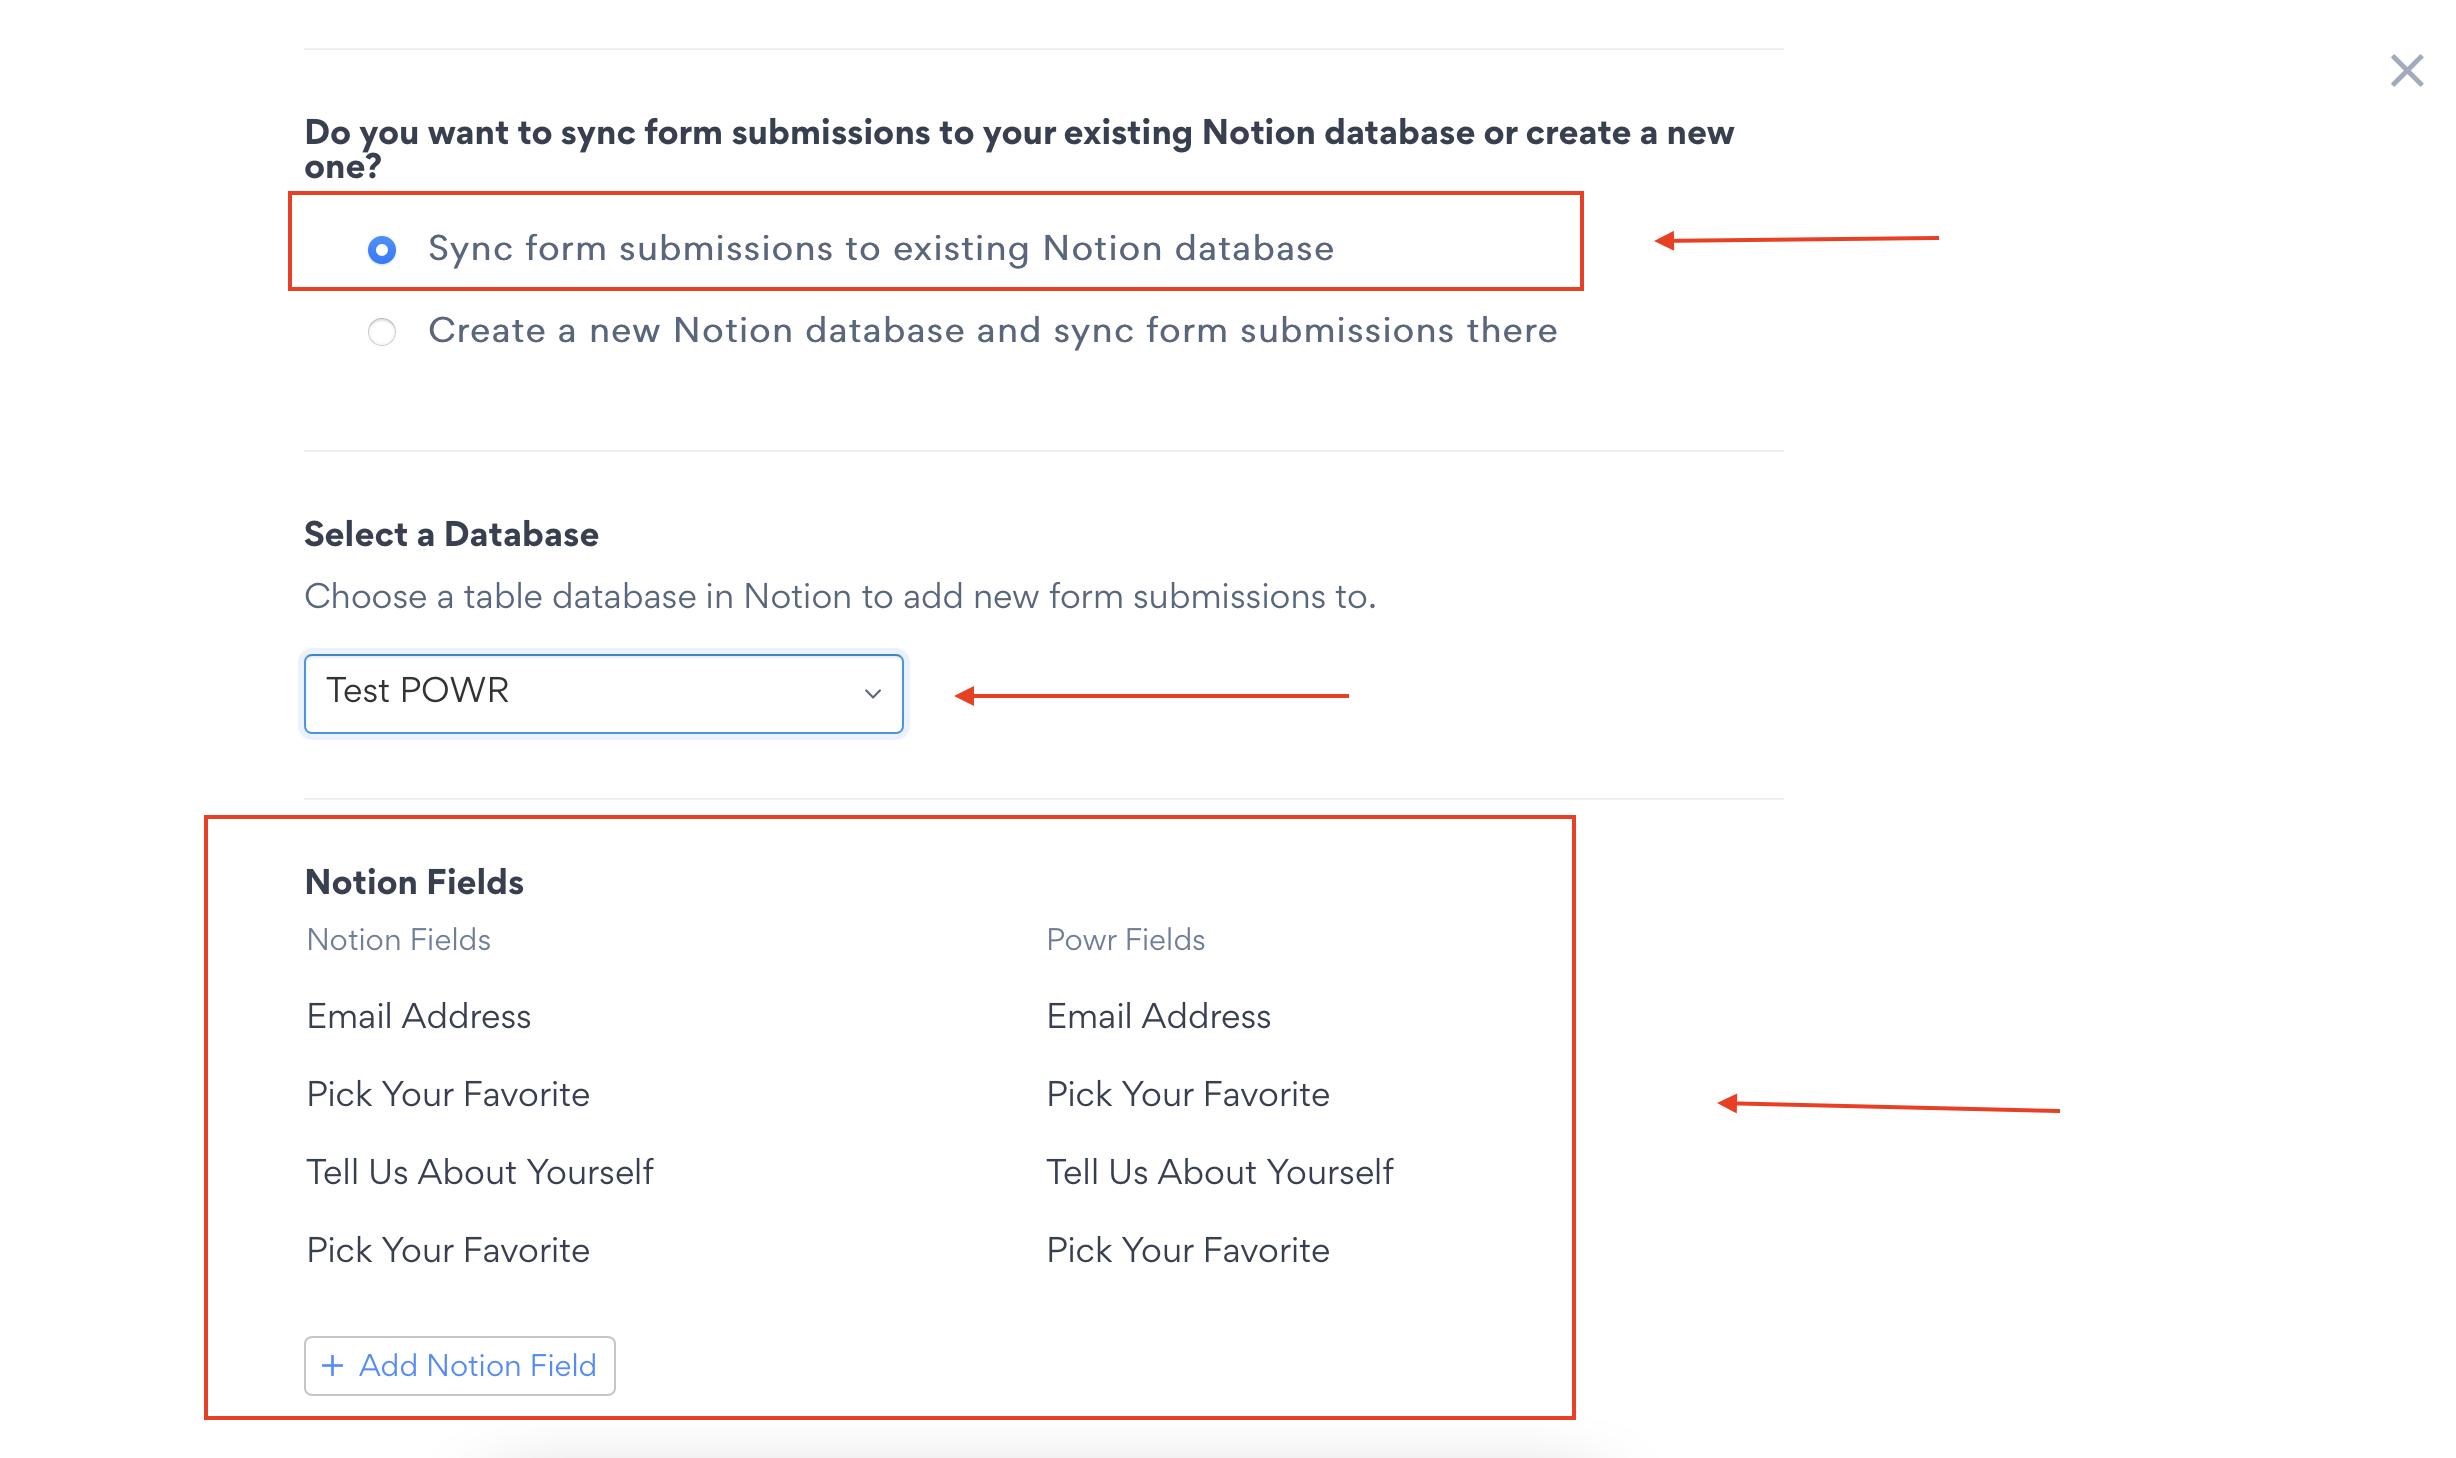Select Sync form submissions to existing Notion database
The height and width of the screenshot is (1458, 2456).
[382, 249]
